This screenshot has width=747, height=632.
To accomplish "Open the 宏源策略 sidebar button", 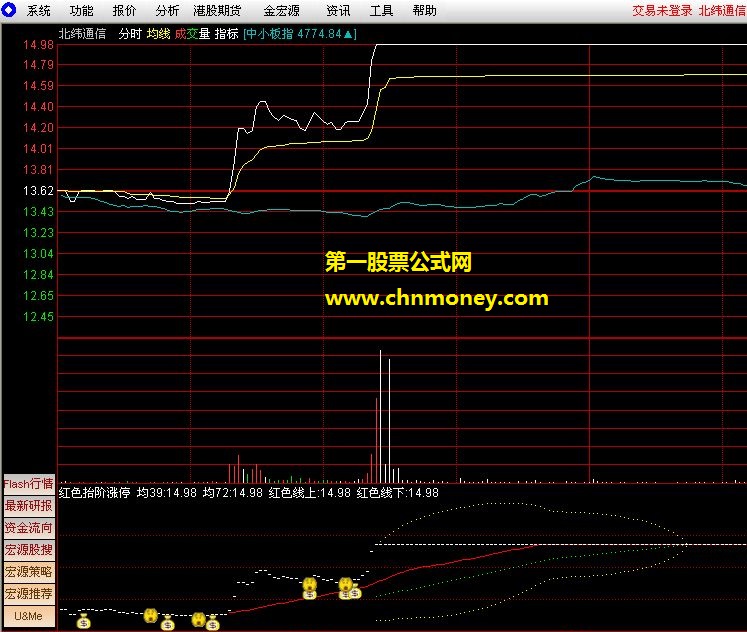I will pyautogui.click(x=29, y=572).
